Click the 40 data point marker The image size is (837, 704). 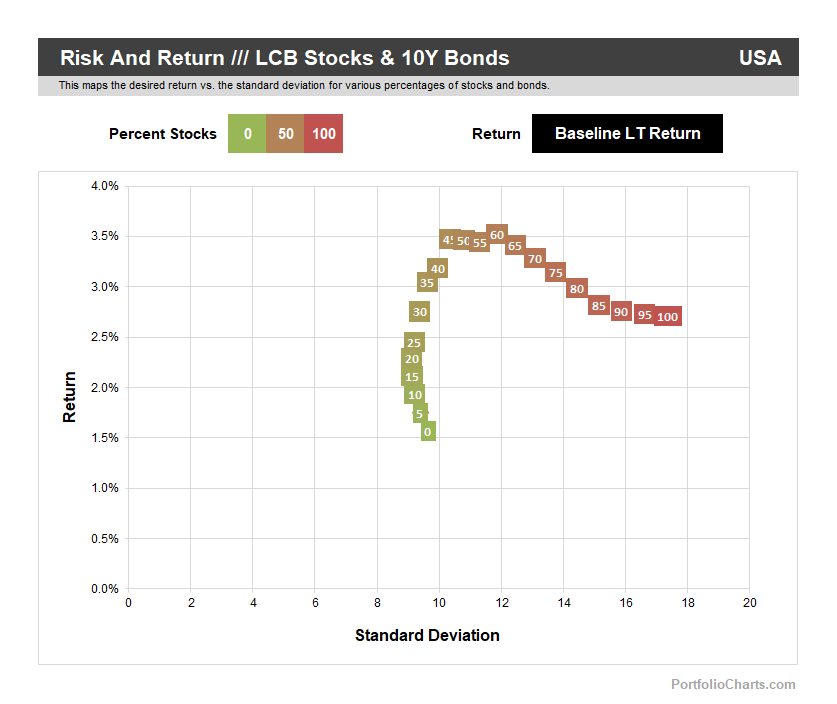[437, 268]
